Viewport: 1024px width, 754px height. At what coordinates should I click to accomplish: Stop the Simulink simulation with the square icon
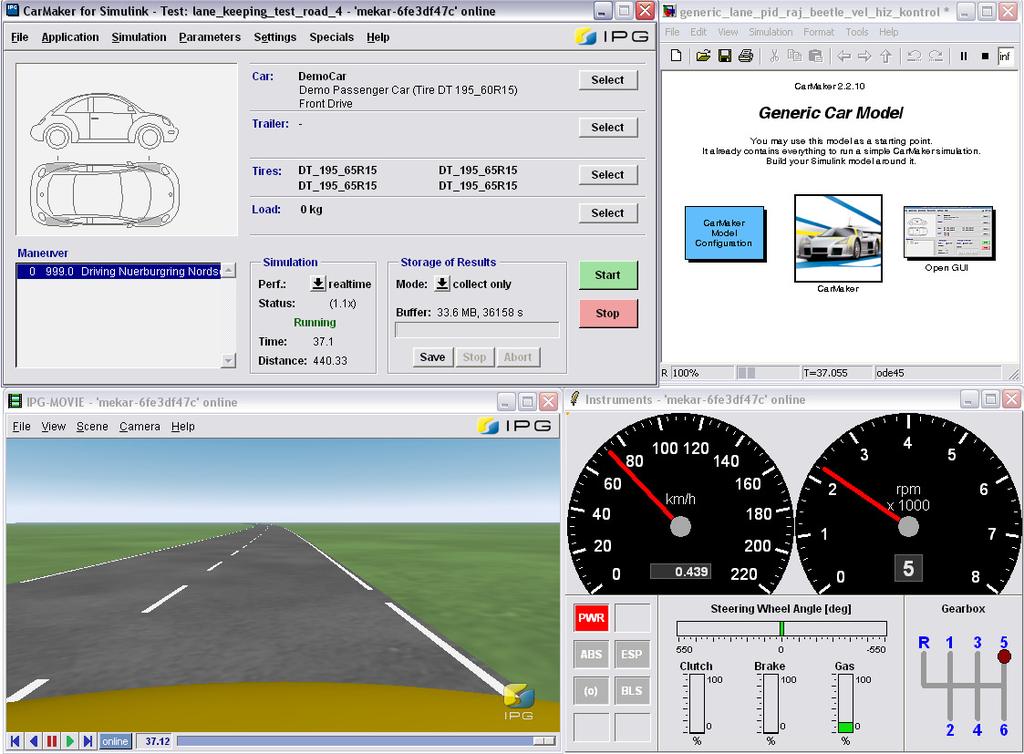click(985, 56)
